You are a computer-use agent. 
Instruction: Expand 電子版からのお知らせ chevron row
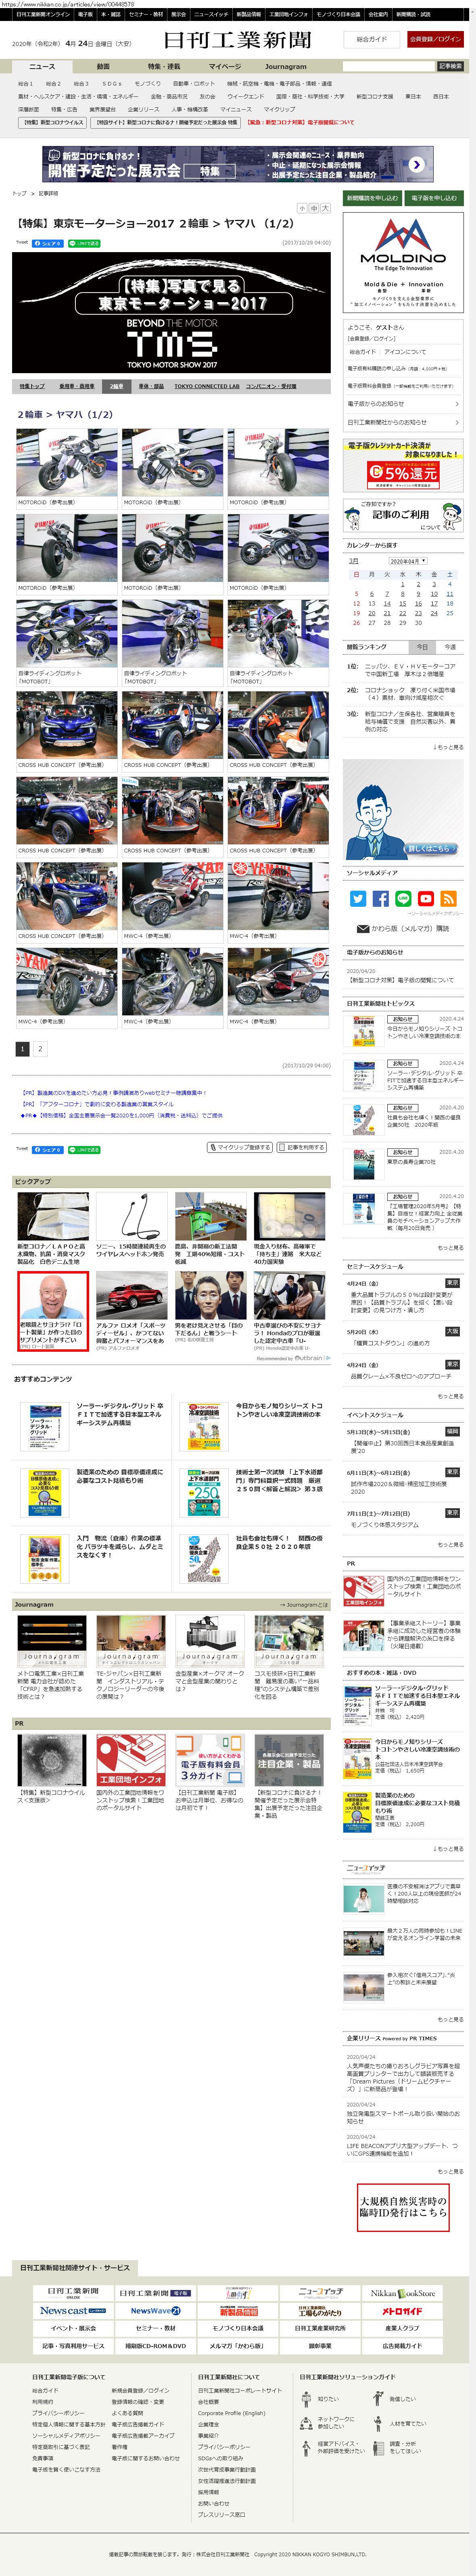(x=403, y=404)
